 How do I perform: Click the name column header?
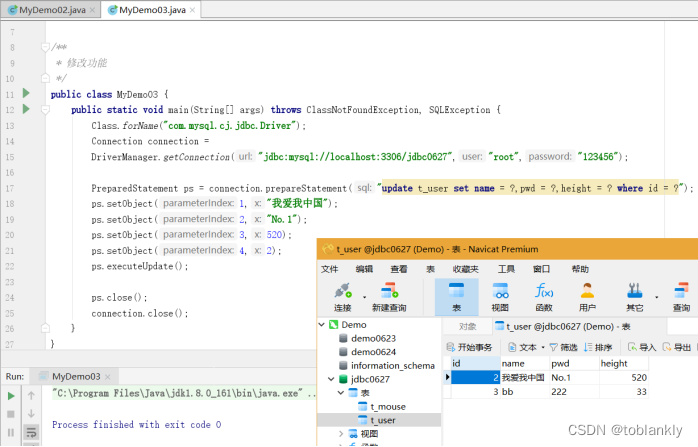coord(525,363)
